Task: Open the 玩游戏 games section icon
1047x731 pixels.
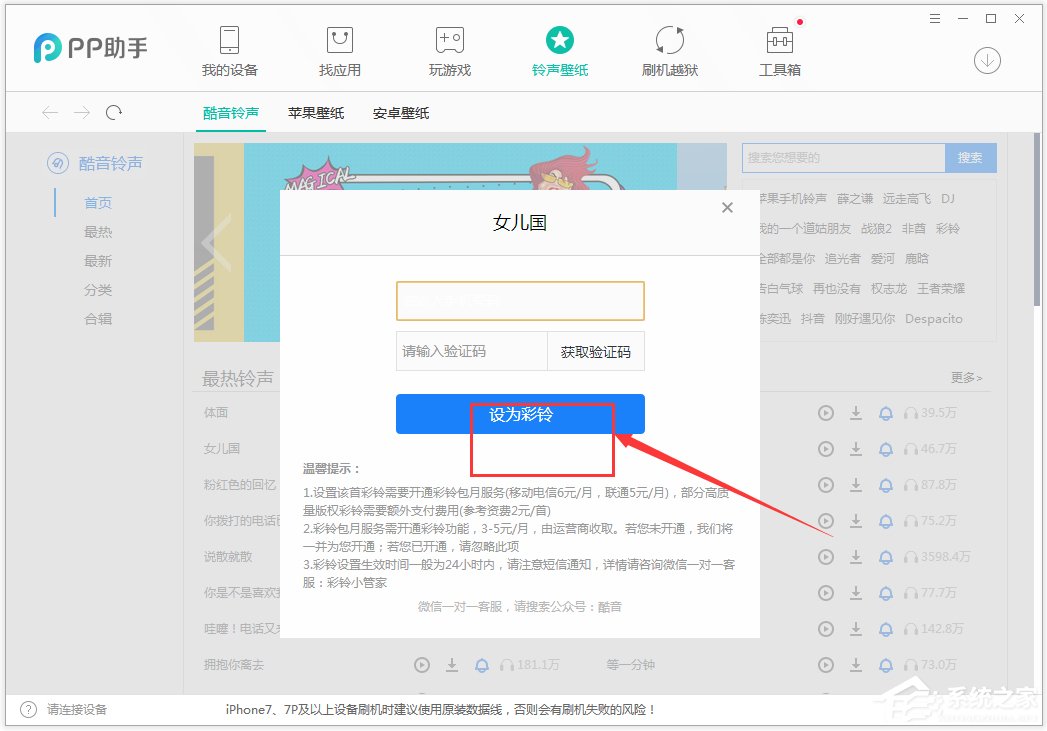Action: click(449, 44)
